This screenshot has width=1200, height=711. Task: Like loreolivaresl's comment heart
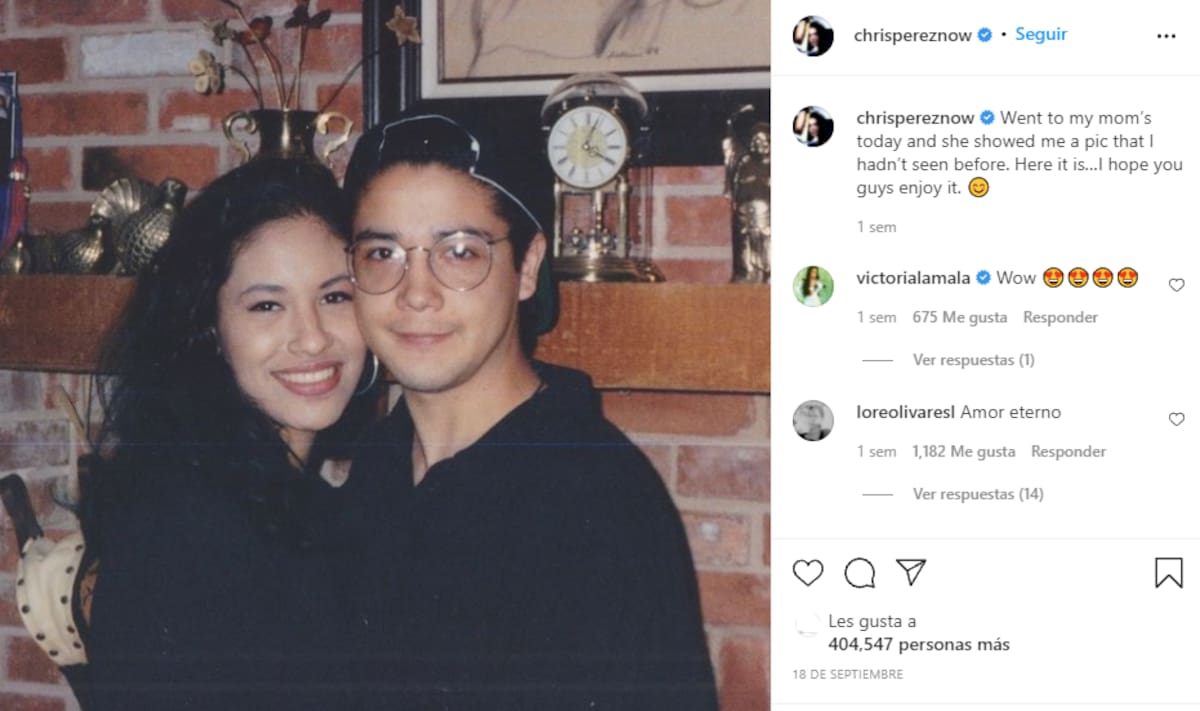1177,419
